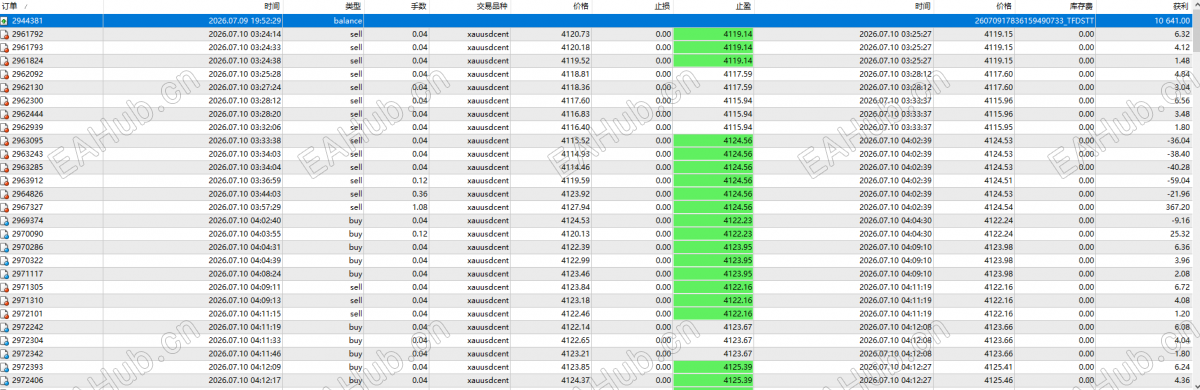Pick the order icon beside 2962939
This screenshot has width=1200, height=390.
click(x=5, y=127)
